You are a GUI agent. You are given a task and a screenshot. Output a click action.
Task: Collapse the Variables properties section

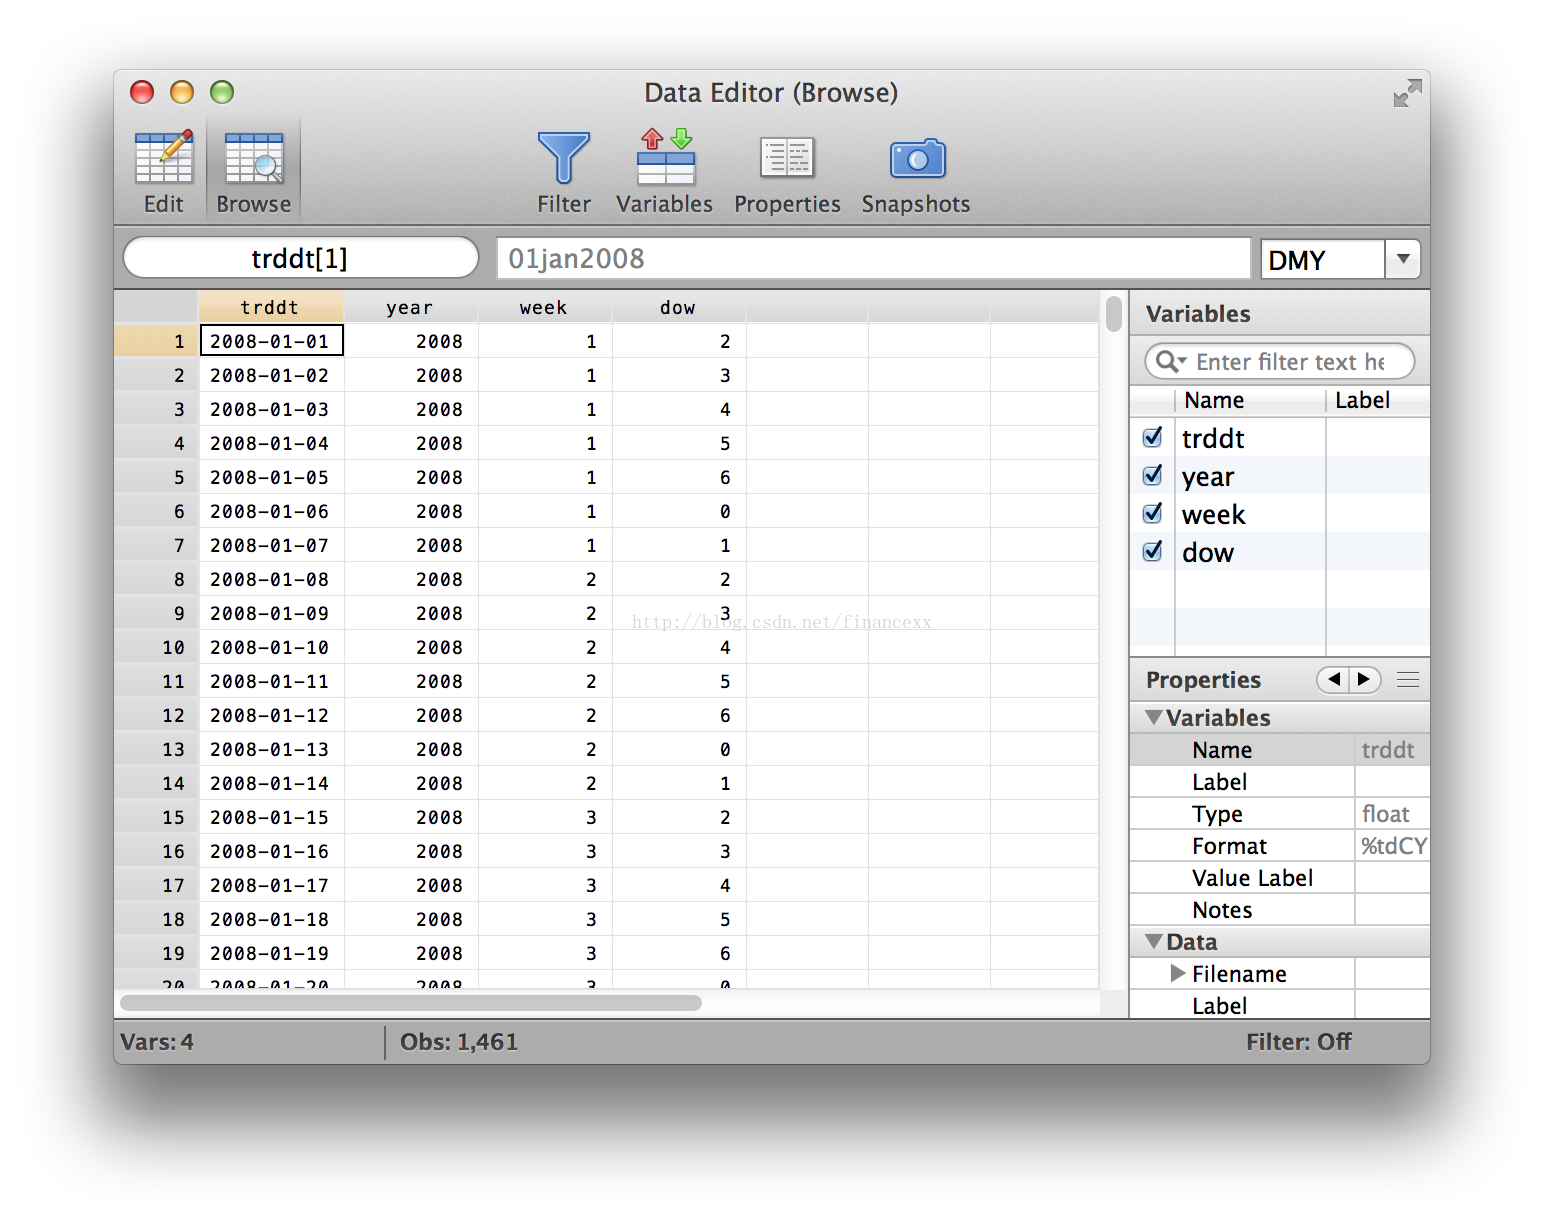(x=1154, y=717)
